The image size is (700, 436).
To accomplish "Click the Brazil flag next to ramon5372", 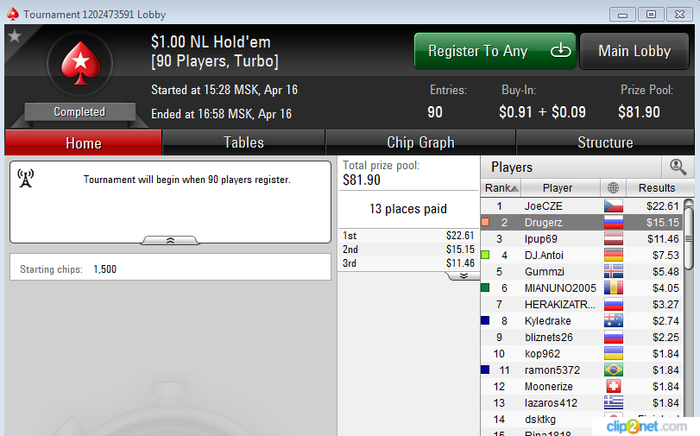I will click(x=613, y=370).
